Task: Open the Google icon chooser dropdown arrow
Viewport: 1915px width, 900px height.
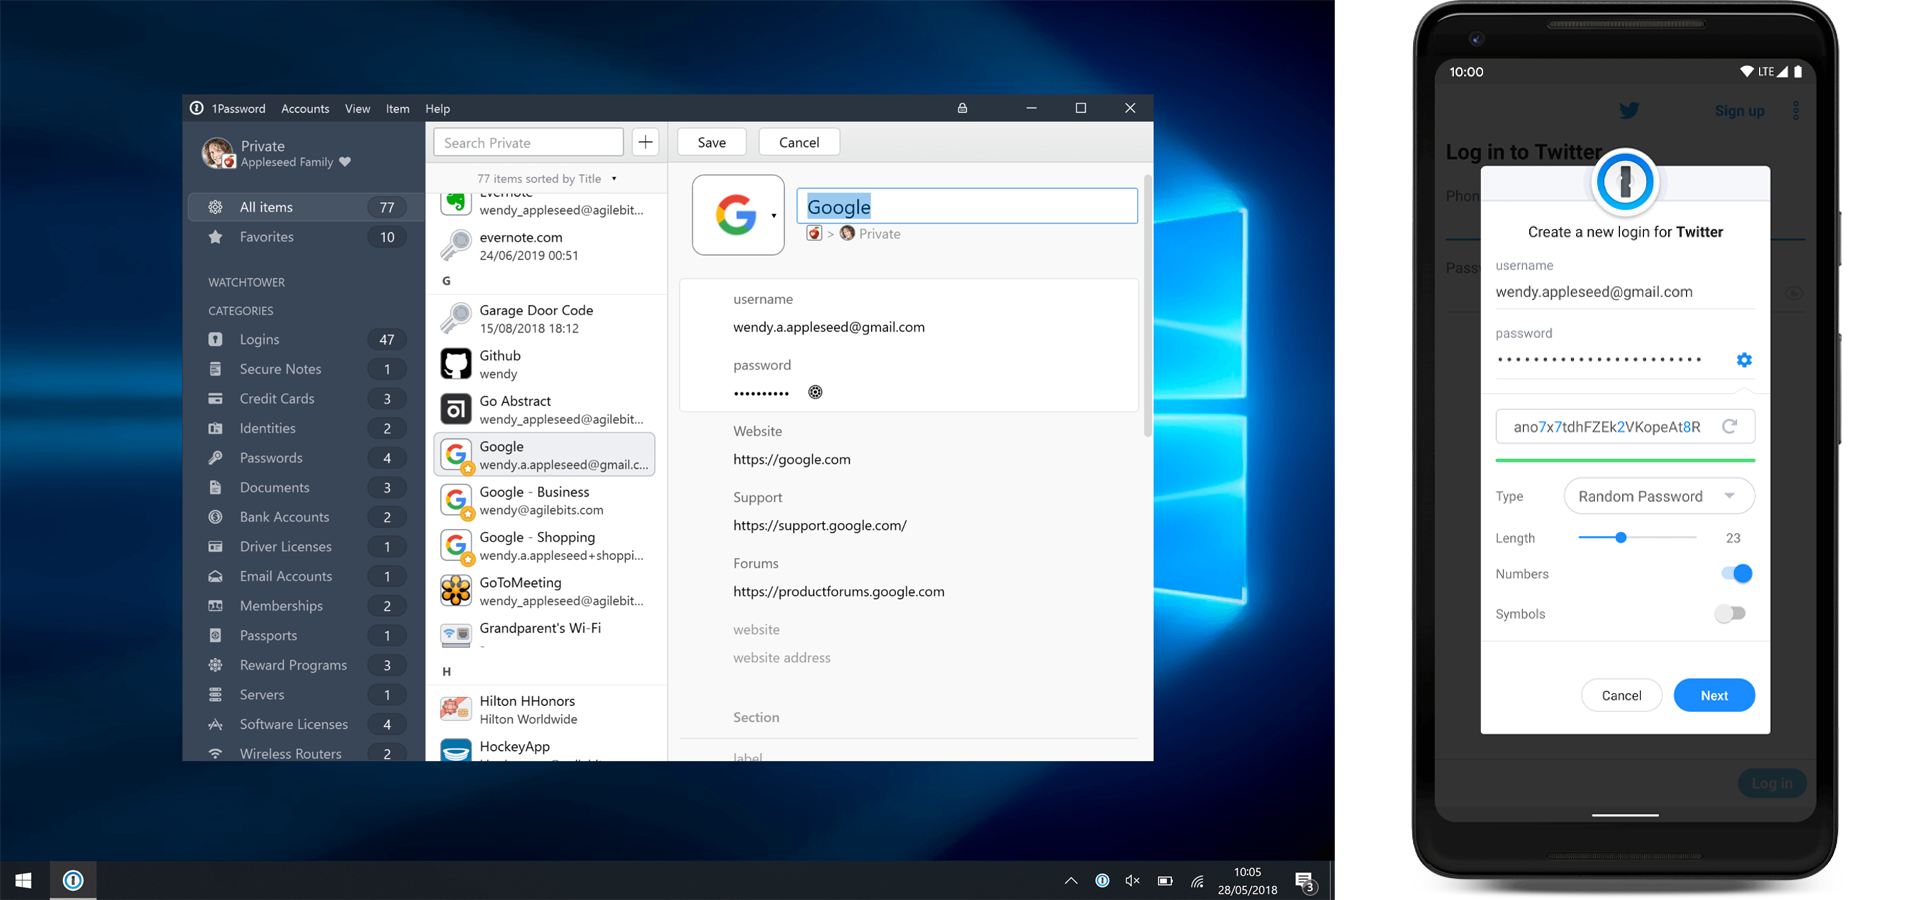Action: (773, 216)
